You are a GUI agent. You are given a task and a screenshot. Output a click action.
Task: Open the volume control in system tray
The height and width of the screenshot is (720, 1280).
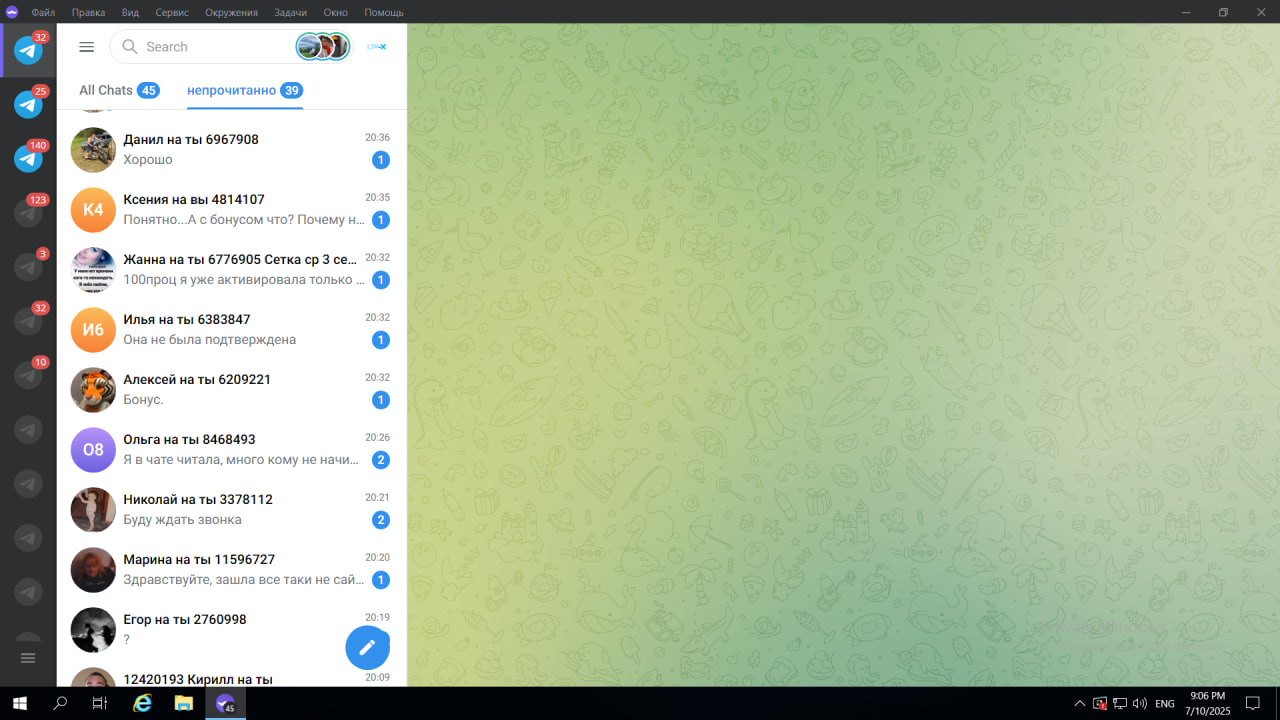[x=1140, y=703]
